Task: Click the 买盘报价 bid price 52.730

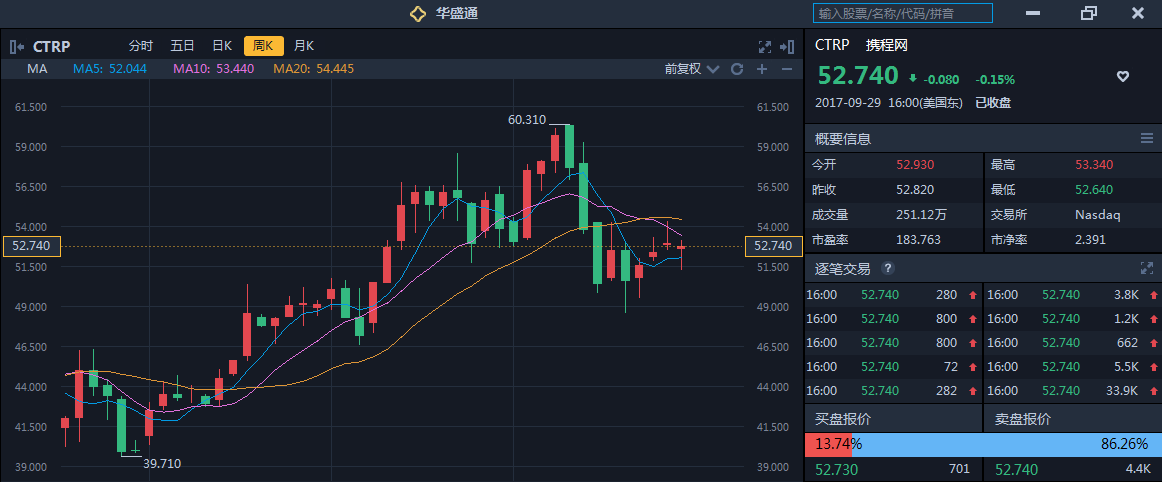Action: click(837, 469)
